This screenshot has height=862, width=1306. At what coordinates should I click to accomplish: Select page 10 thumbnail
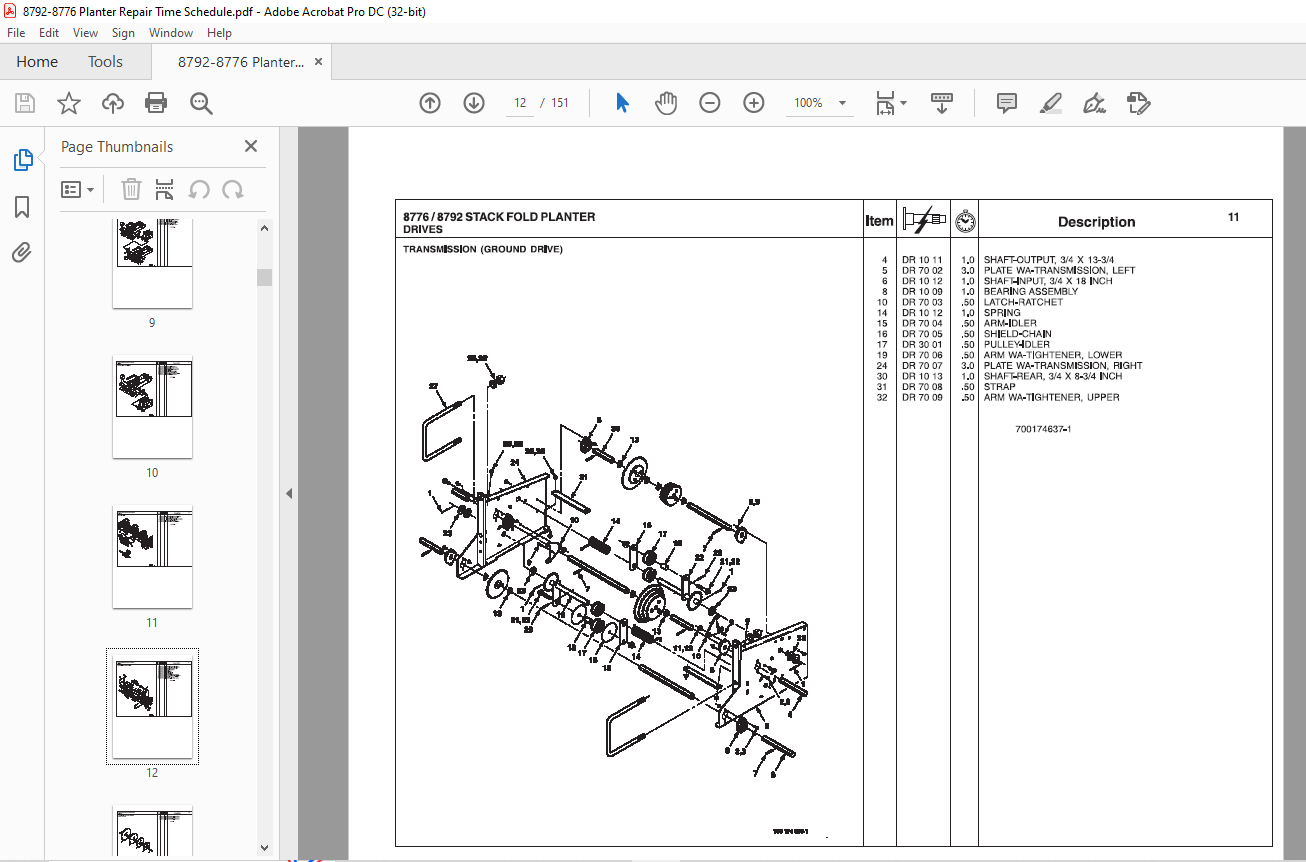[x=152, y=408]
